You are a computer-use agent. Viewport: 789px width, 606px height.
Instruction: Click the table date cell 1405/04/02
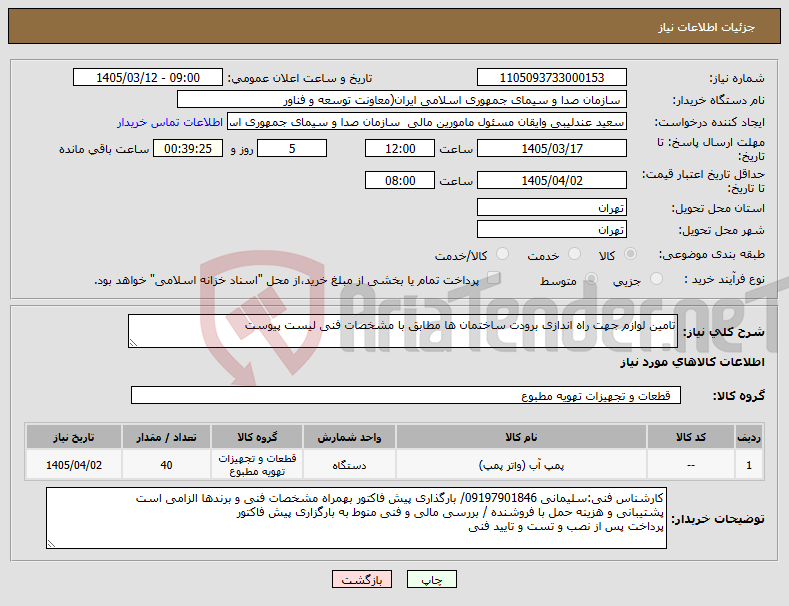74,465
